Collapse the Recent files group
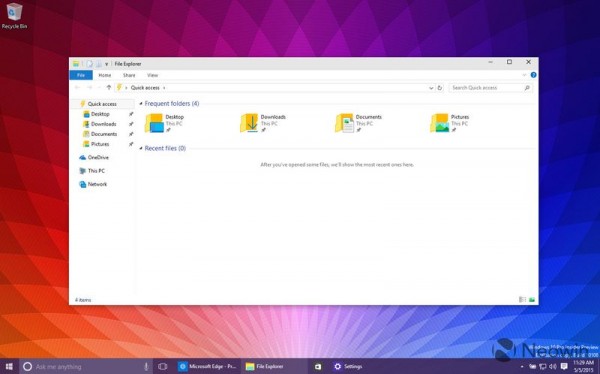600x374 pixels. (141, 149)
